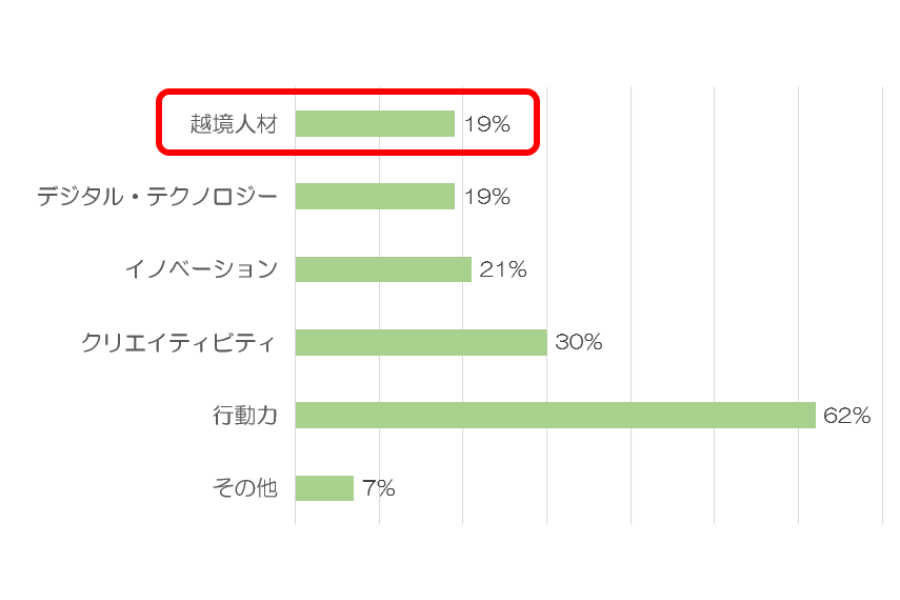Select the イノベーション green bar
Viewport: 900px width, 600px height.
coord(383,269)
